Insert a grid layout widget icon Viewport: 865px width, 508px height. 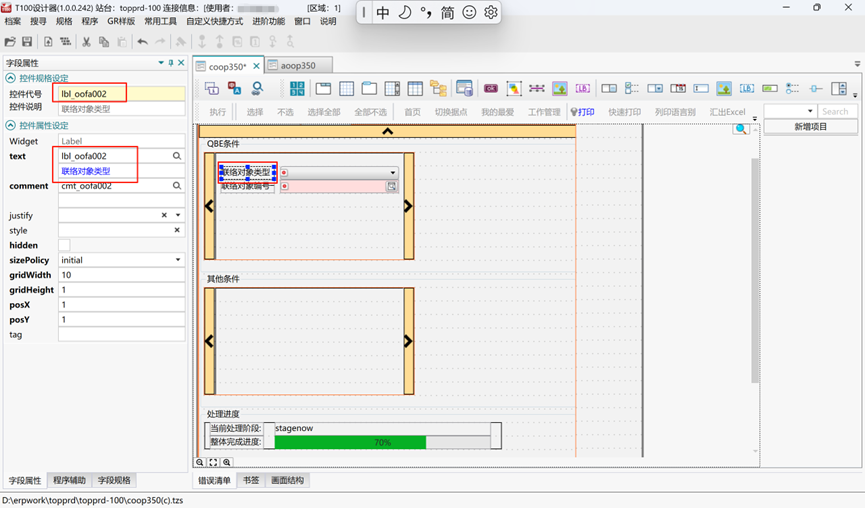(346, 88)
